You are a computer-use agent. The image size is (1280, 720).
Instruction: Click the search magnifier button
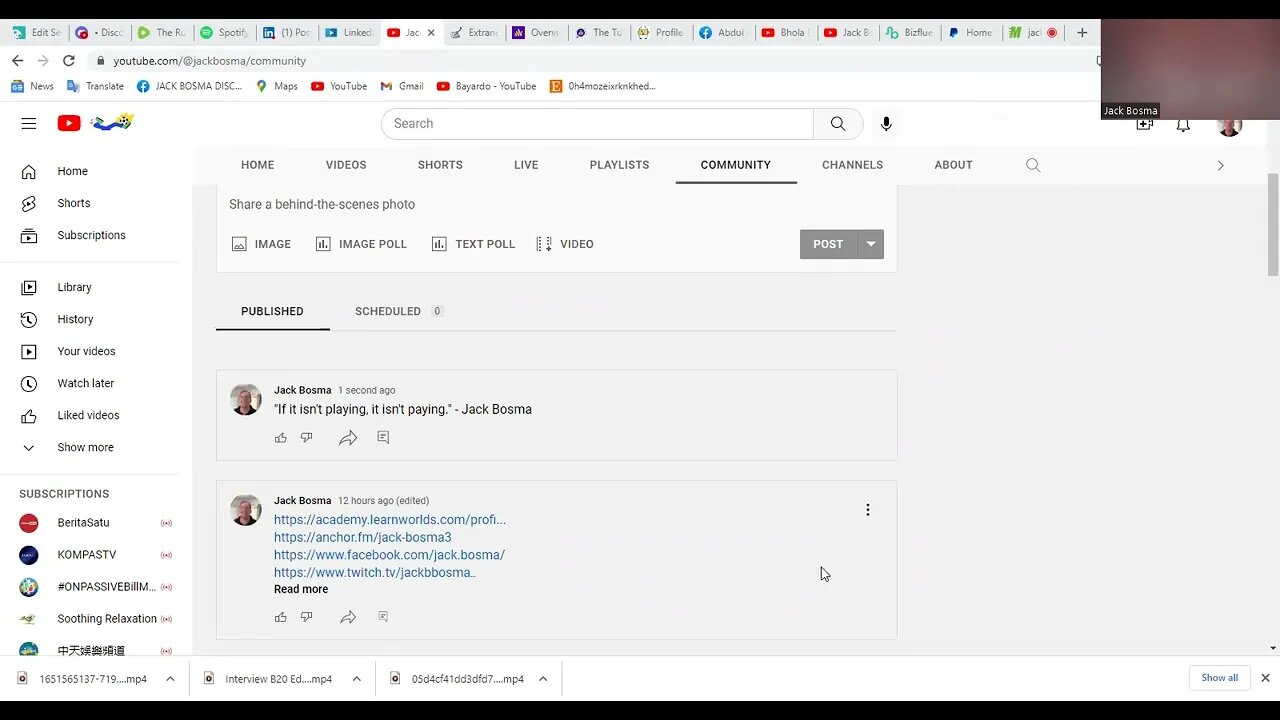(x=838, y=124)
